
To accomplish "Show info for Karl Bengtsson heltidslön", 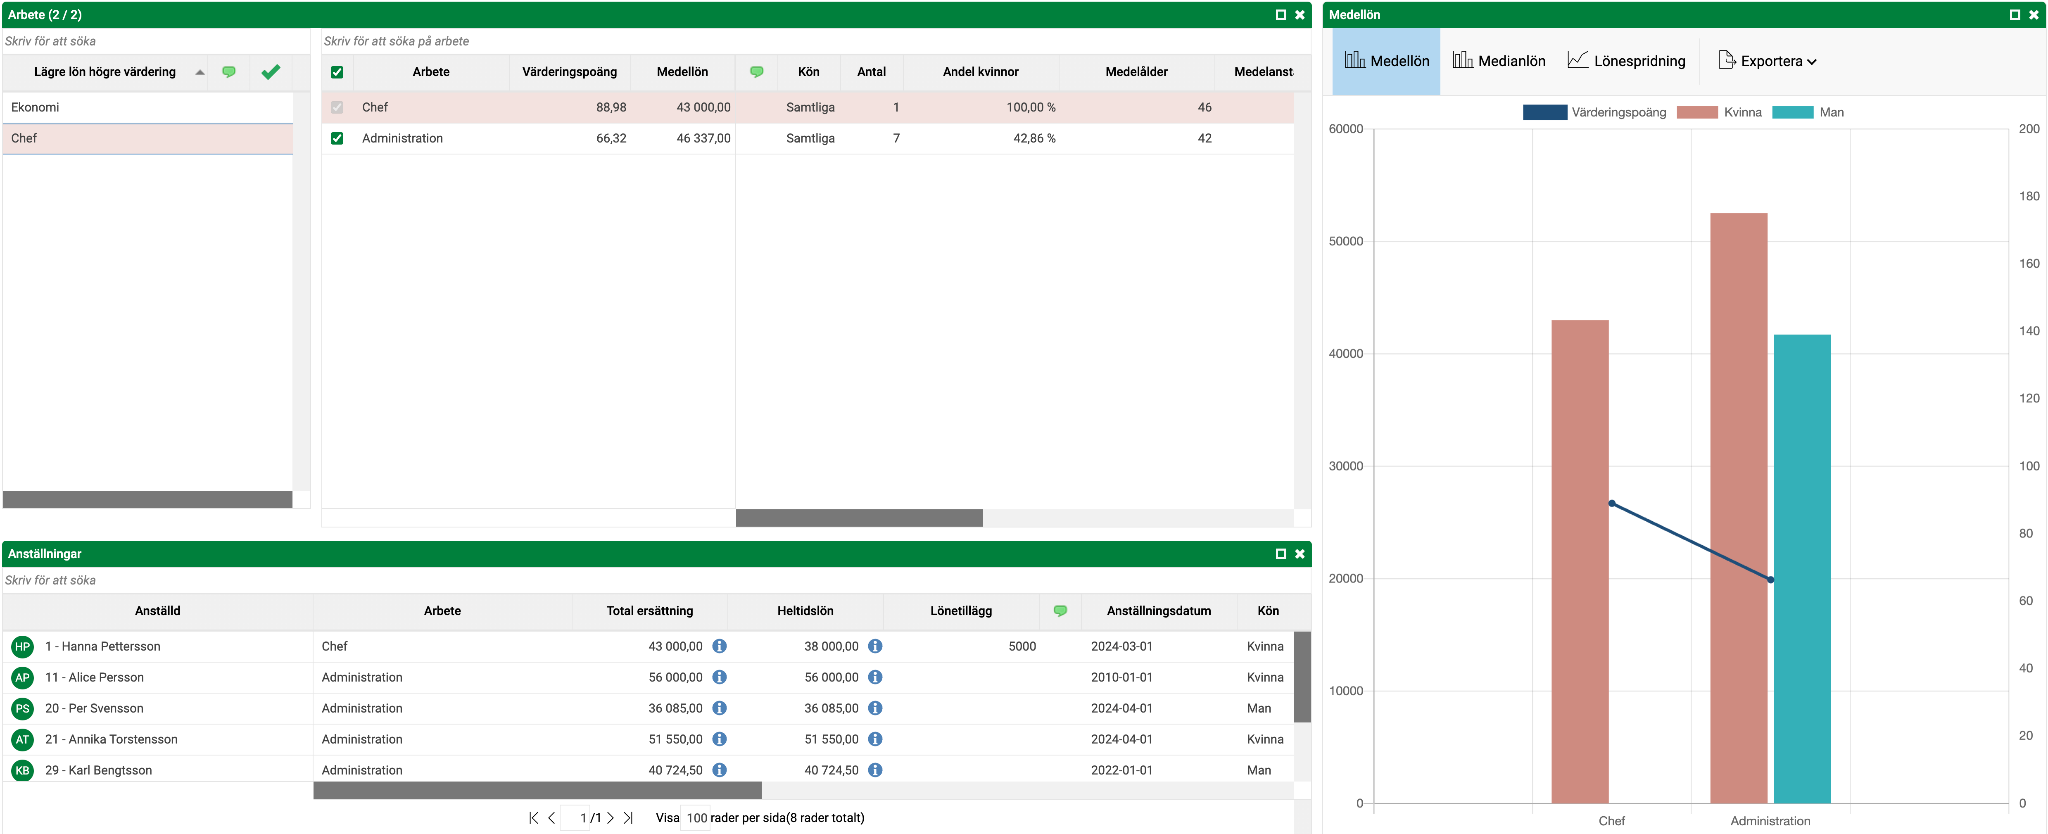I will coord(875,770).
